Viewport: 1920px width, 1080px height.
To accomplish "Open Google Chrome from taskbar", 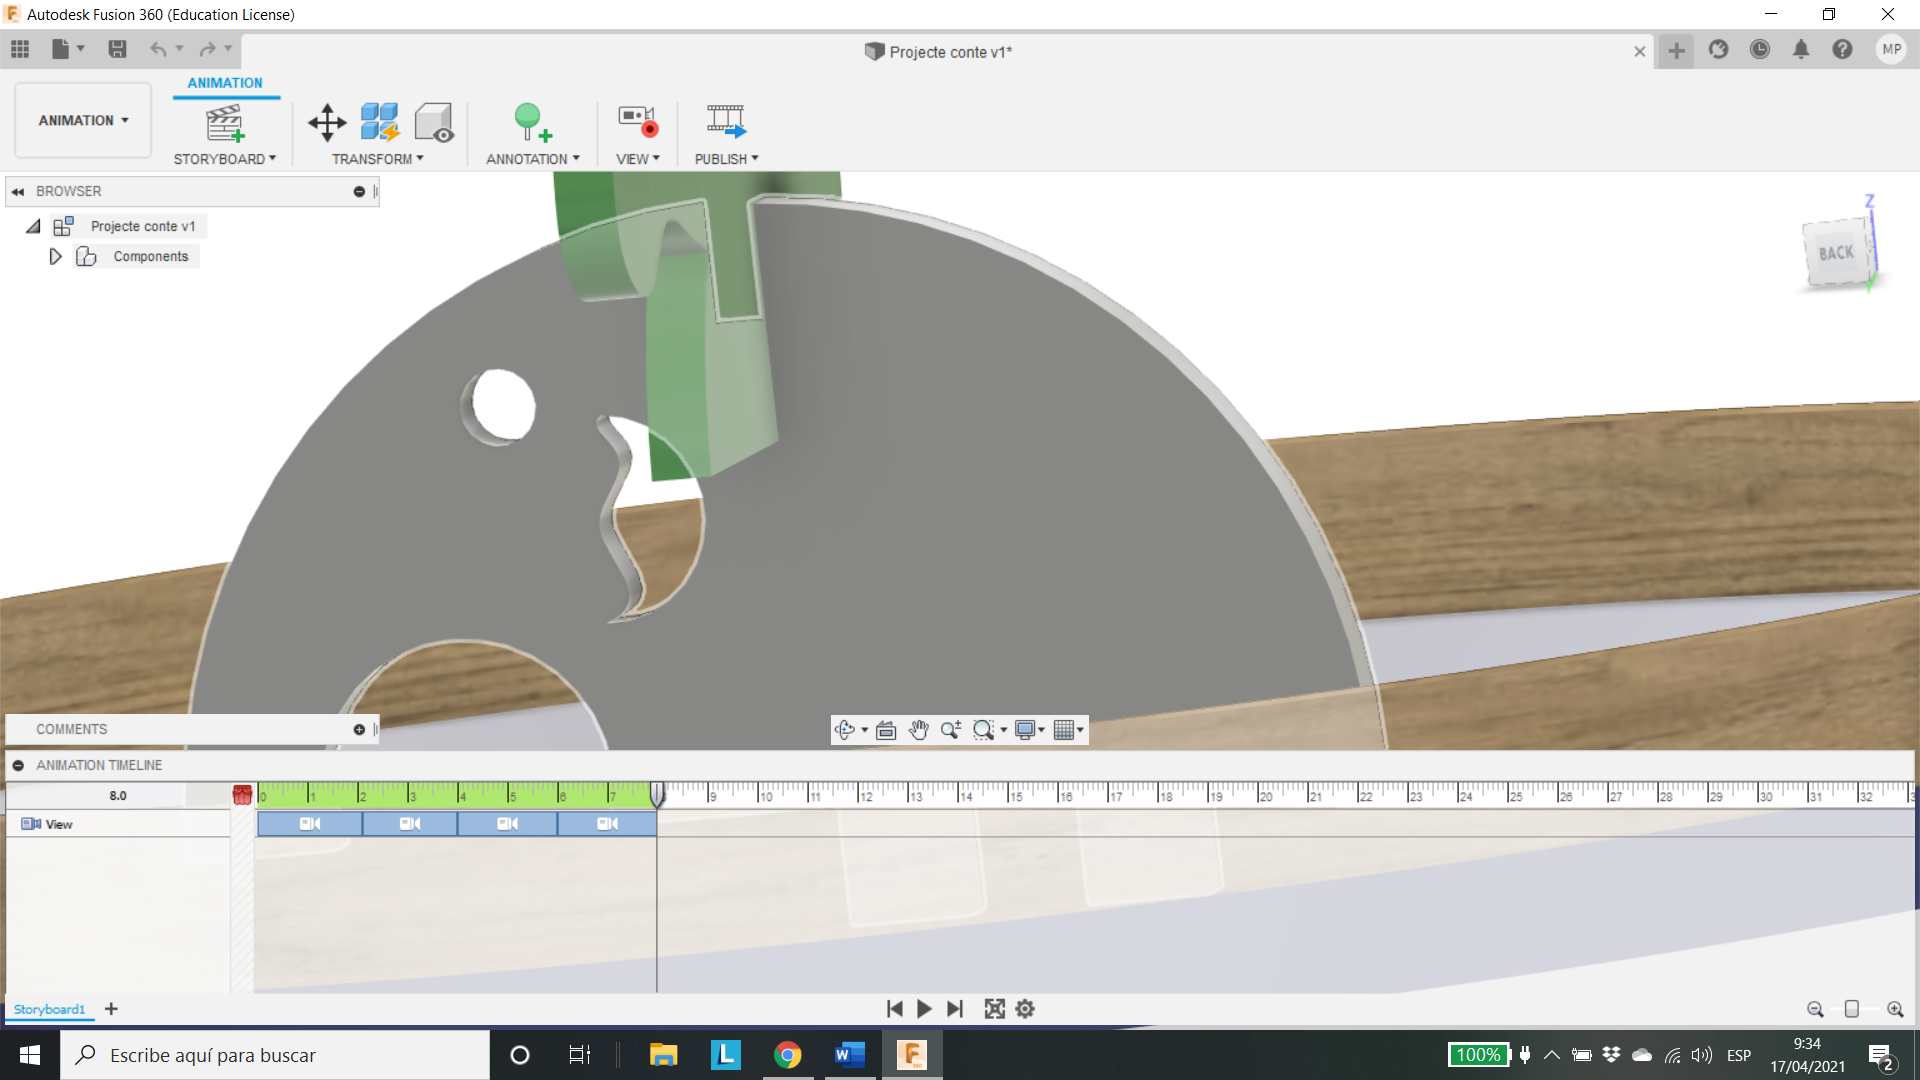I will [x=788, y=1055].
